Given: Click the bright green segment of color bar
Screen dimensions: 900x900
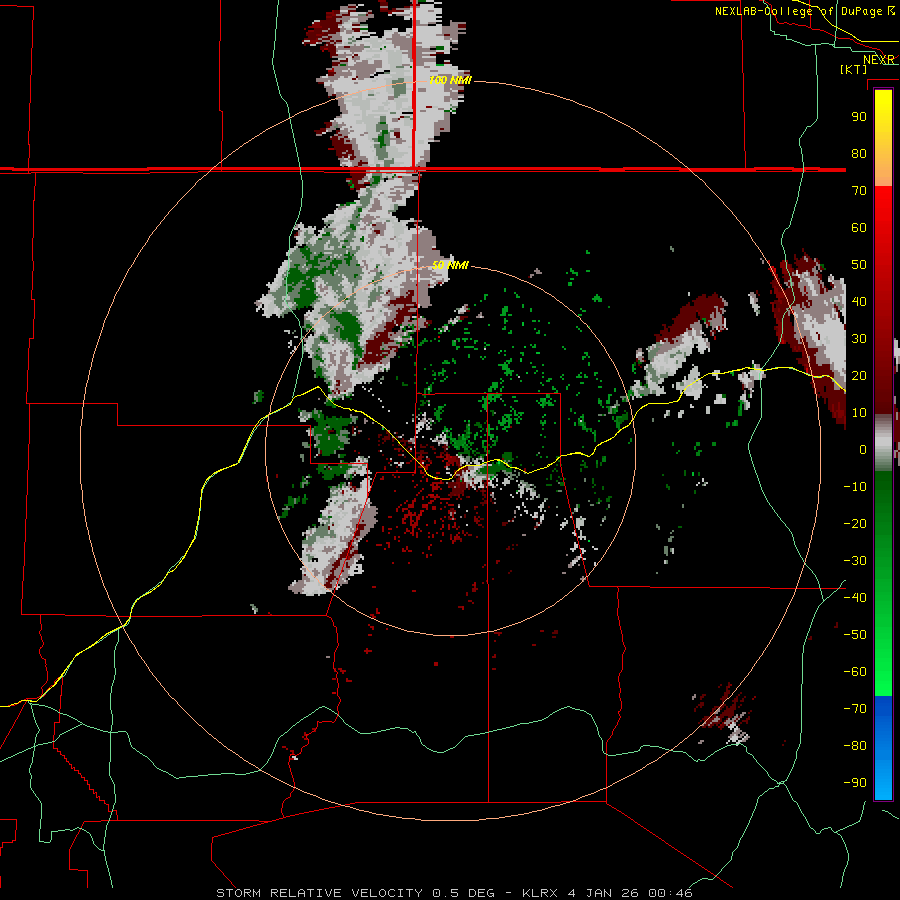Looking at the screenshot, I should point(883,649).
